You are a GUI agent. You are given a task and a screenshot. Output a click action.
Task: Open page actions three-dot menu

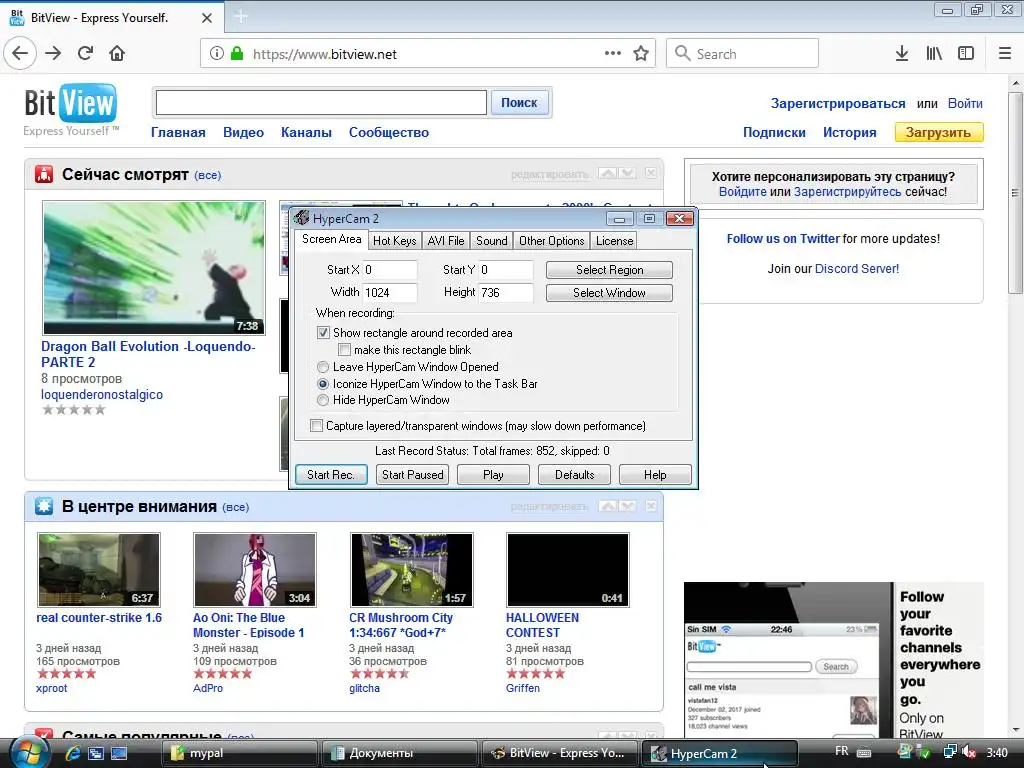(x=613, y=54)
